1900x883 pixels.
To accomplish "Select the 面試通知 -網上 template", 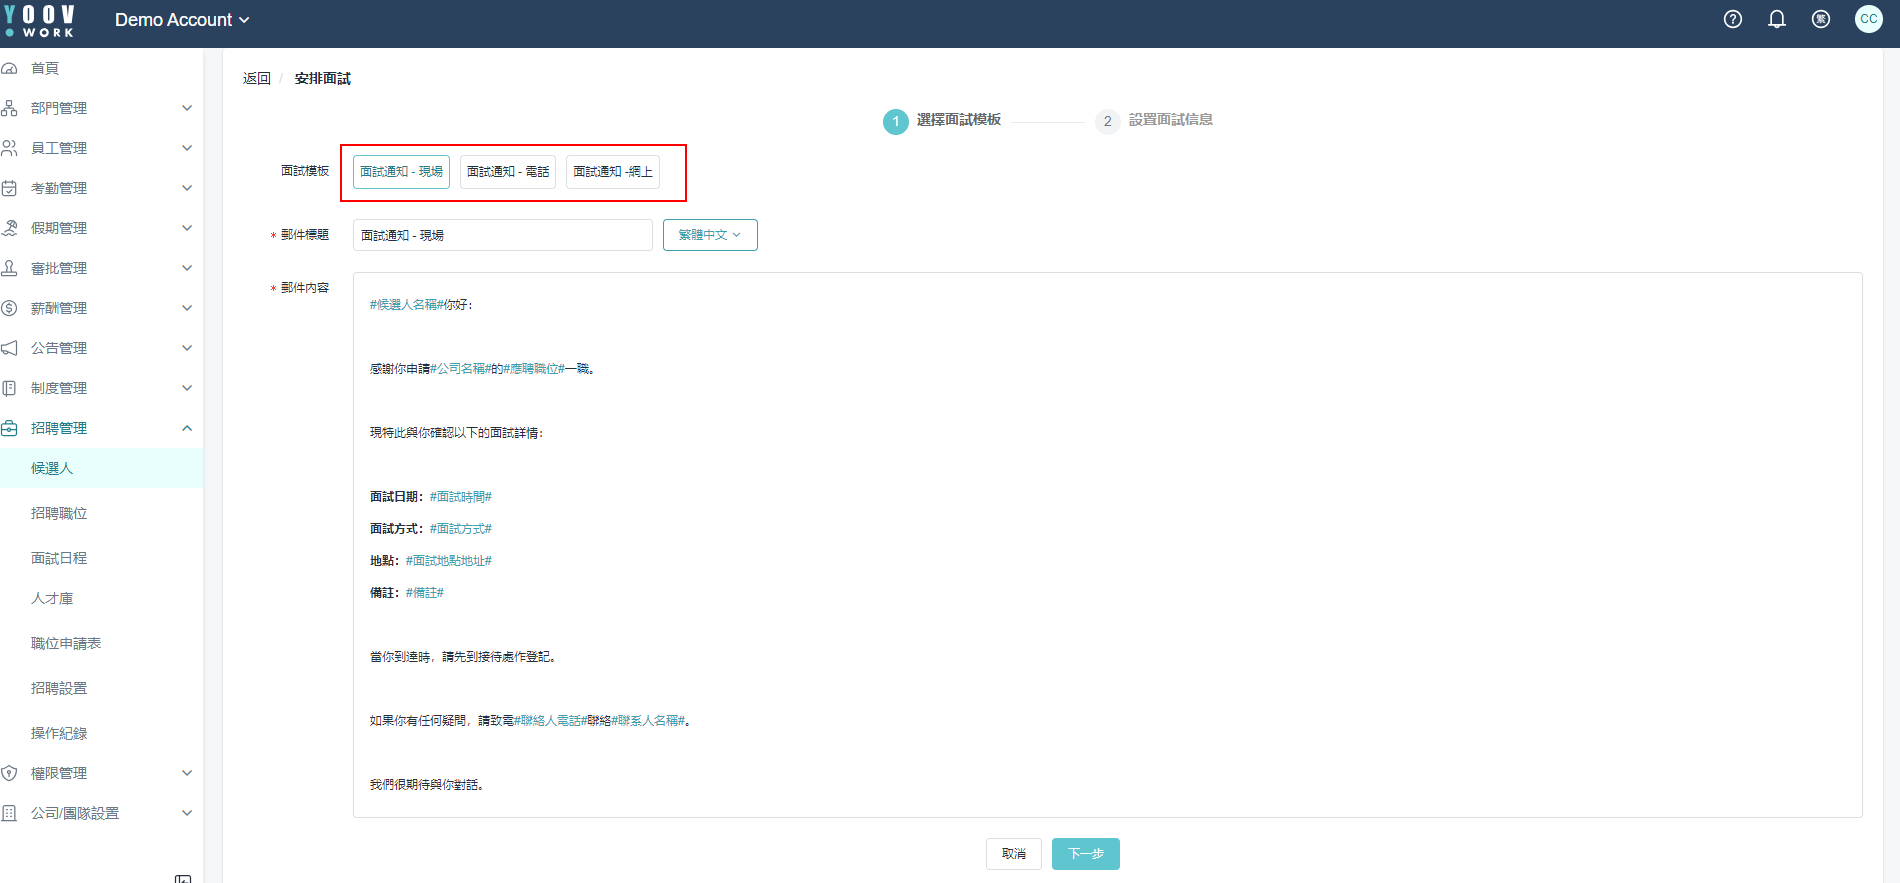I will point(613,172).
